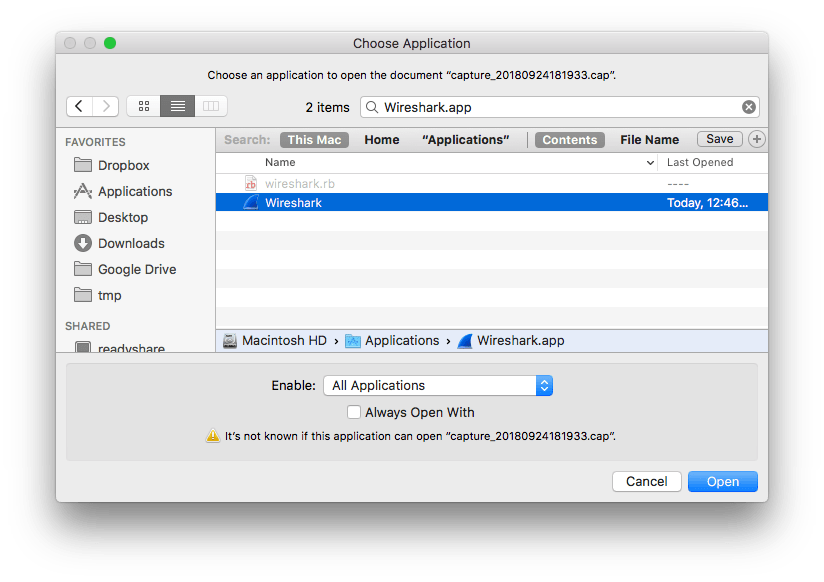The width and height of the screenshot is (824, 582).
Task: Click the Open button
Action: [x=722, y=481]
